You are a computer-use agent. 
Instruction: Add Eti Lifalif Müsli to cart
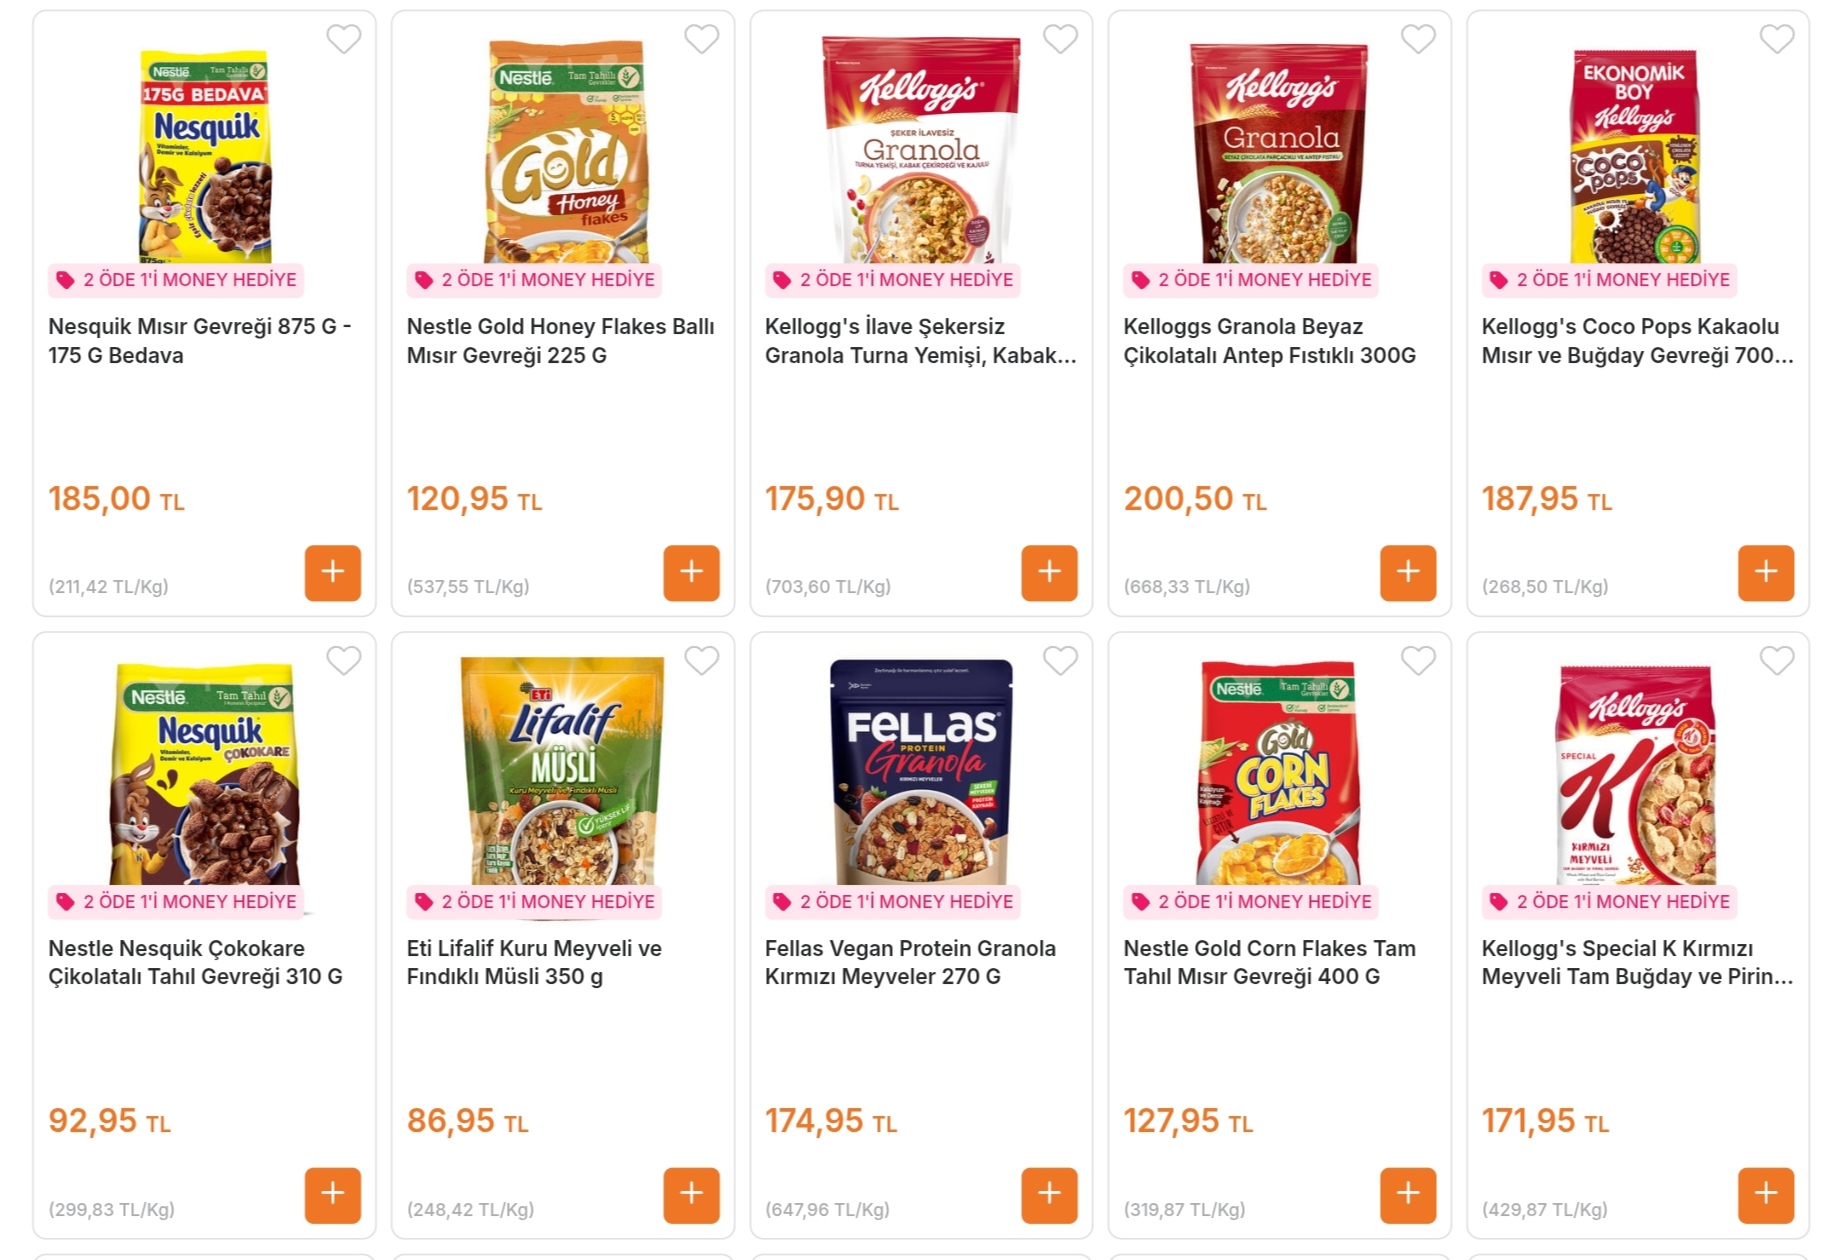coord(691,1194)
